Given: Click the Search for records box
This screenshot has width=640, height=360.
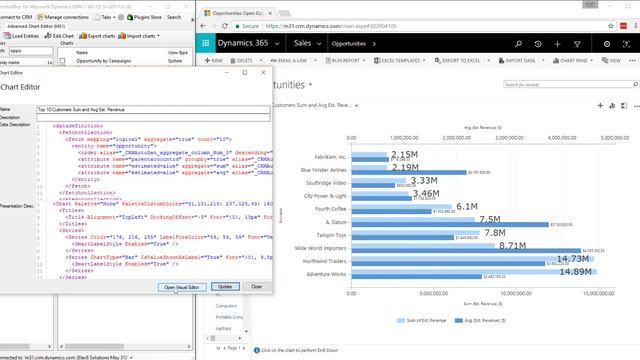Looking at the screenshot, I should point(571,84).
